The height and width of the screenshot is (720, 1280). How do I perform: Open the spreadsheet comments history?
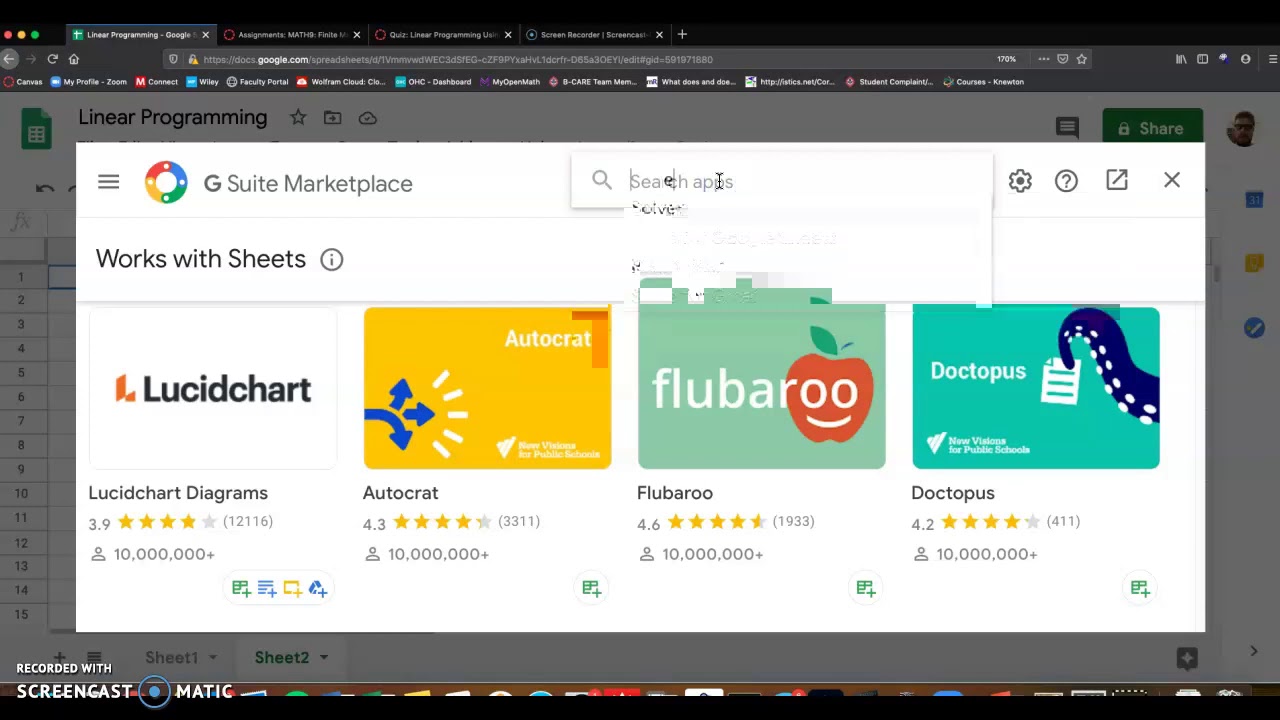1067,127
